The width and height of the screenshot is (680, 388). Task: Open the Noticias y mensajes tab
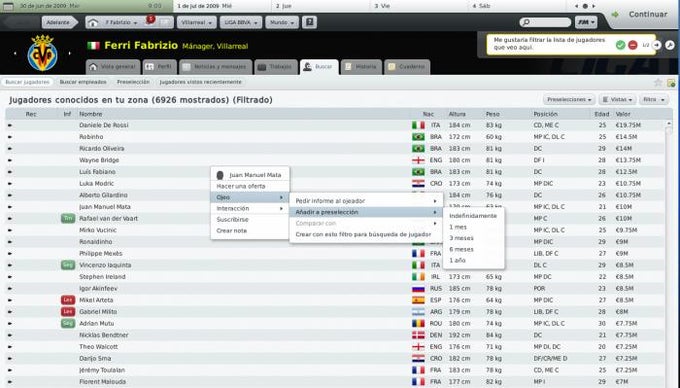[x=216, y=67]
